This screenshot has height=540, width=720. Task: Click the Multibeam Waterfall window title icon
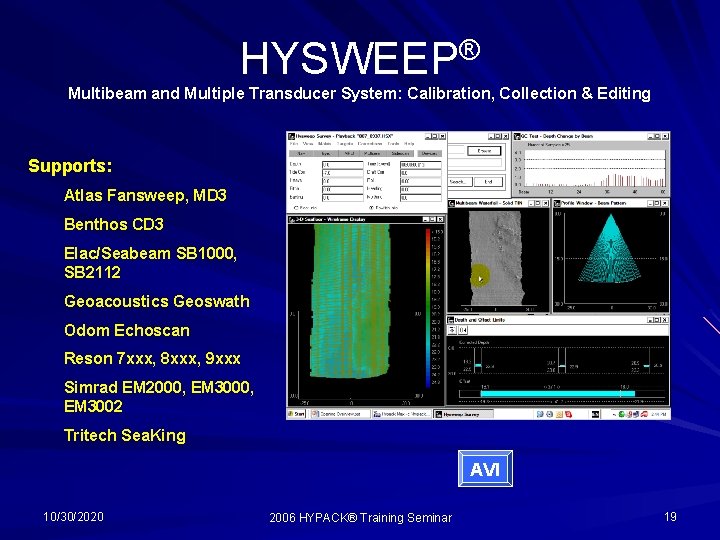[451, 203]
